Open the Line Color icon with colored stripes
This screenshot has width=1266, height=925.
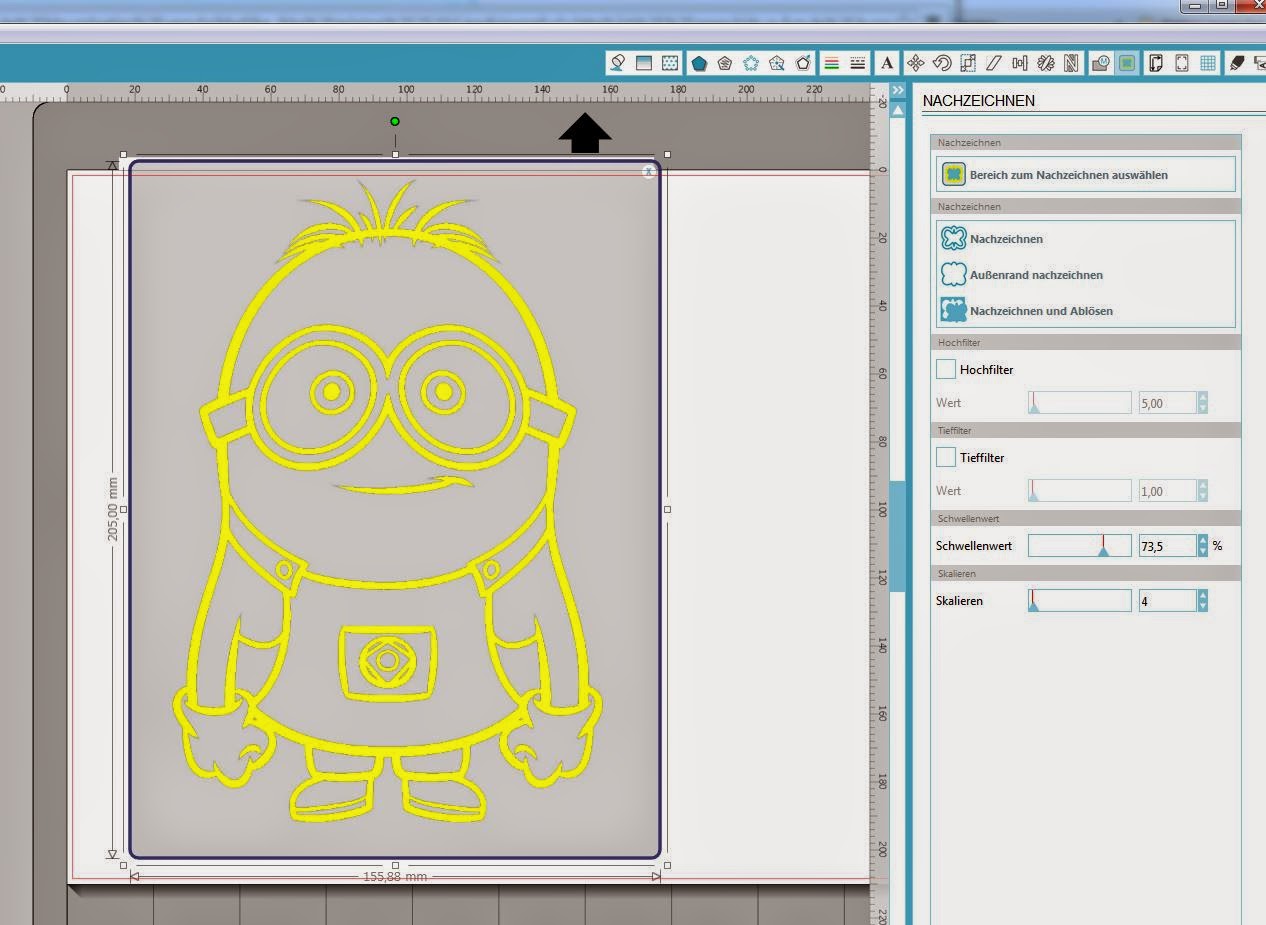[x=831, y=63]
